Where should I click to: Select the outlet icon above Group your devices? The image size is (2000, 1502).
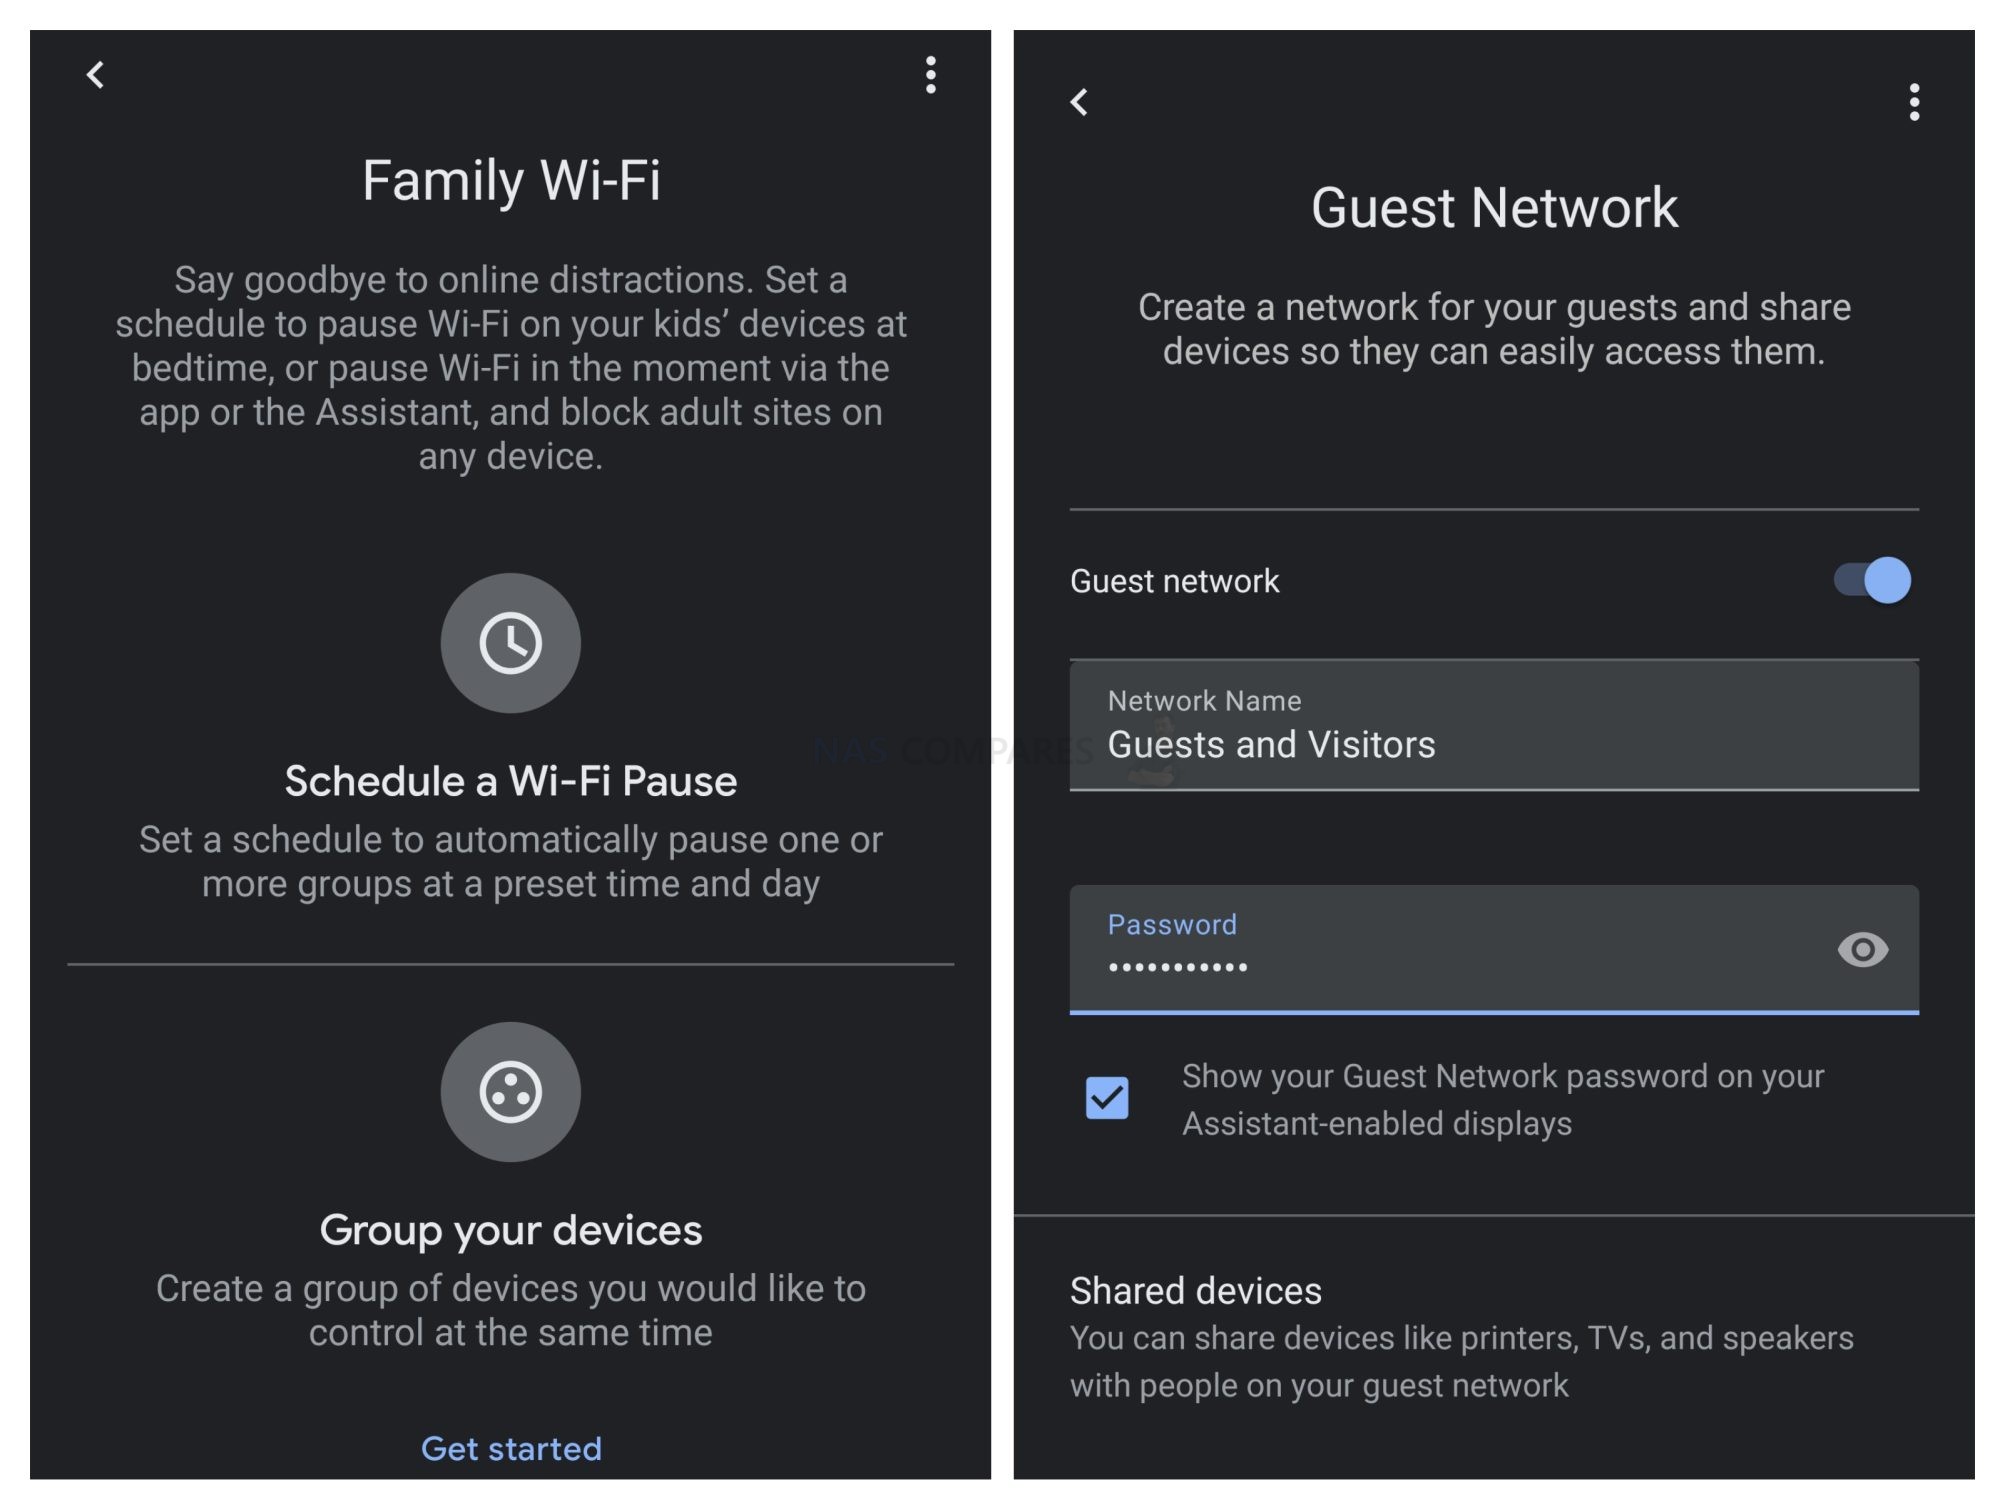click(511, 1092)
